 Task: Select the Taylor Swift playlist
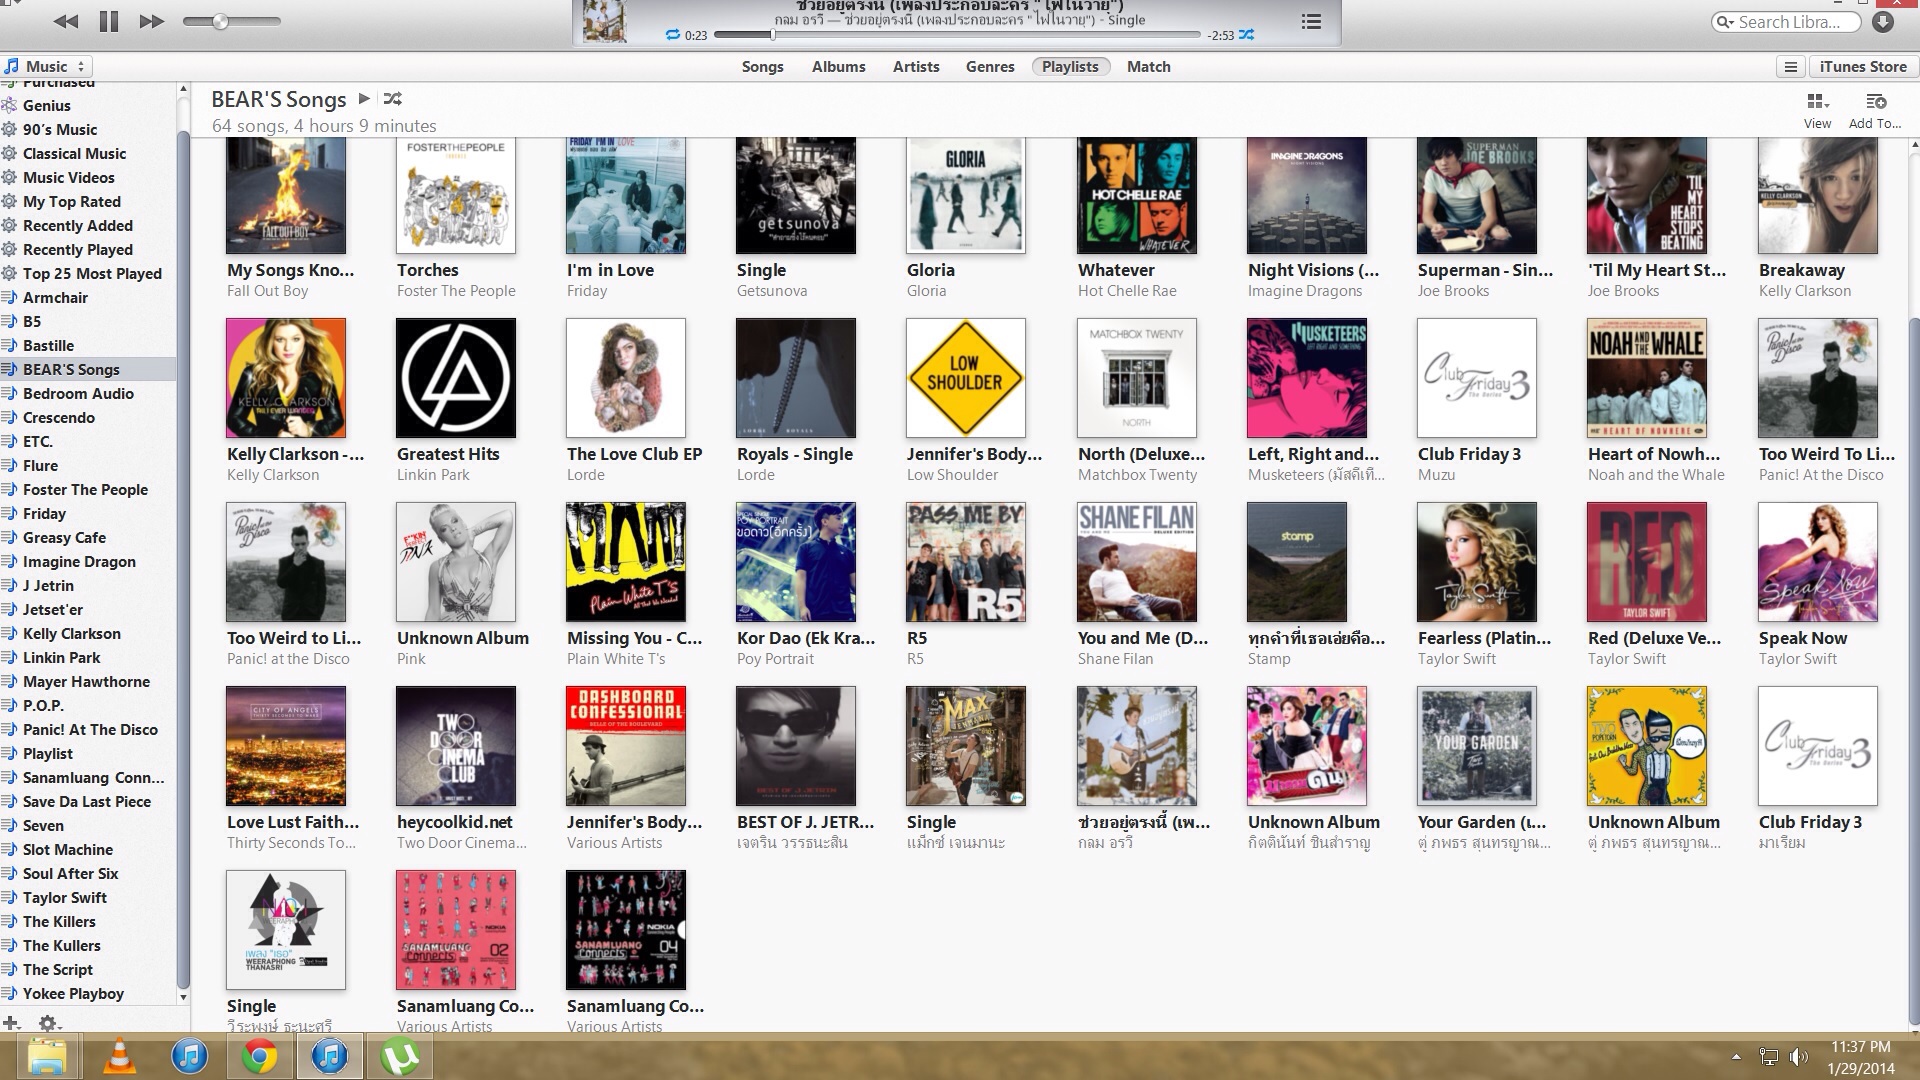pyautogui.click(x=65, y=897)
